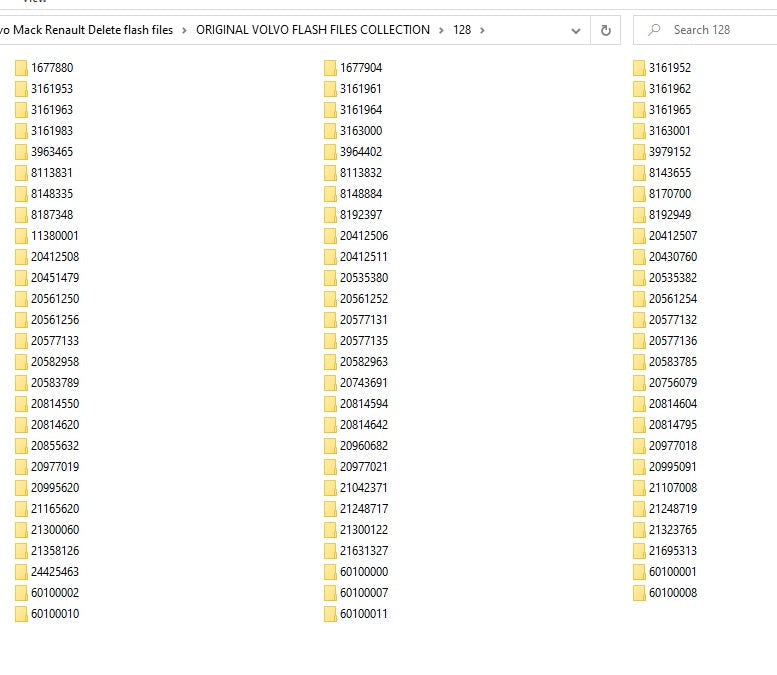Refresh the current folder view
Screen dimensions: 777x675
coord(605,30)
